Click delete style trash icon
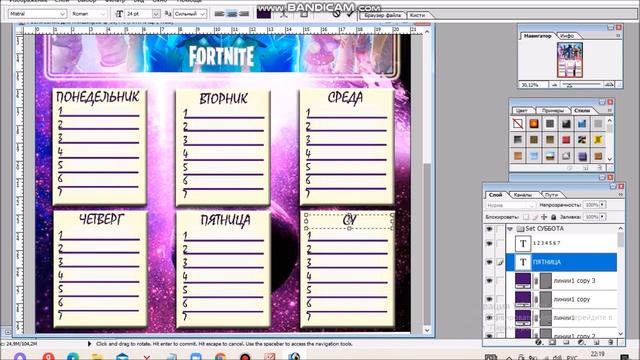This screenshot has height=360, width=640. [x=600, y=168]
